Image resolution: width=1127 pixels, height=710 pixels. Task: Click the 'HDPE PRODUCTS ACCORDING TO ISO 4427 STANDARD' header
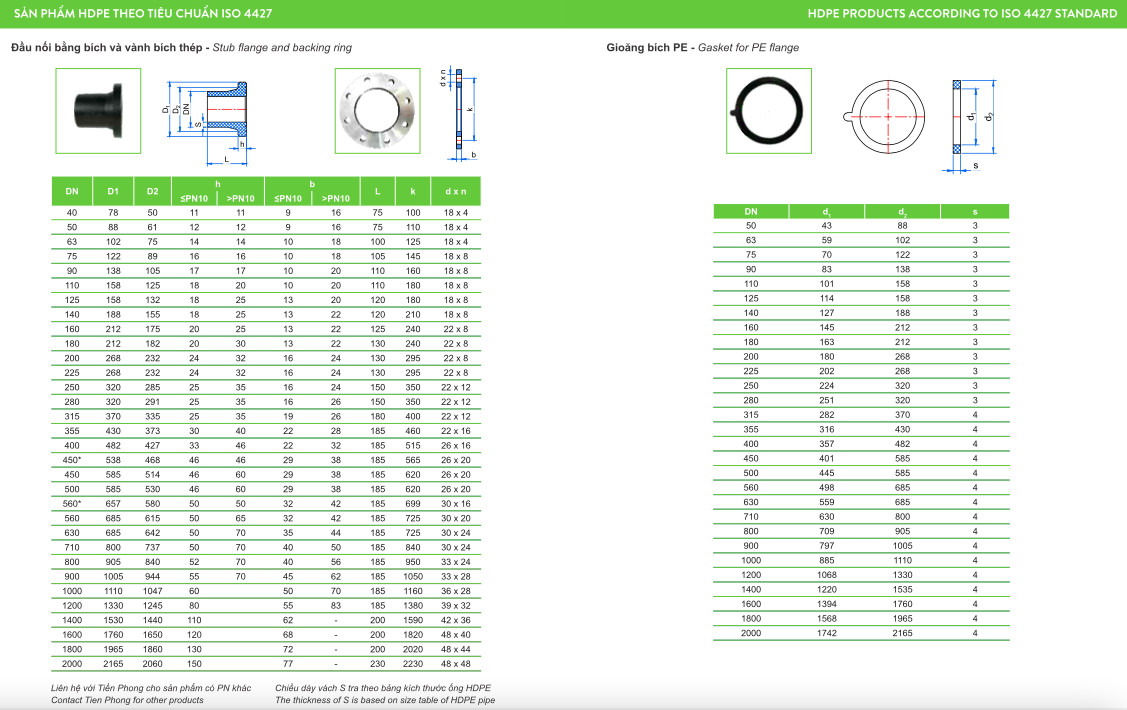pyautogui.click(x=962, y=13)
